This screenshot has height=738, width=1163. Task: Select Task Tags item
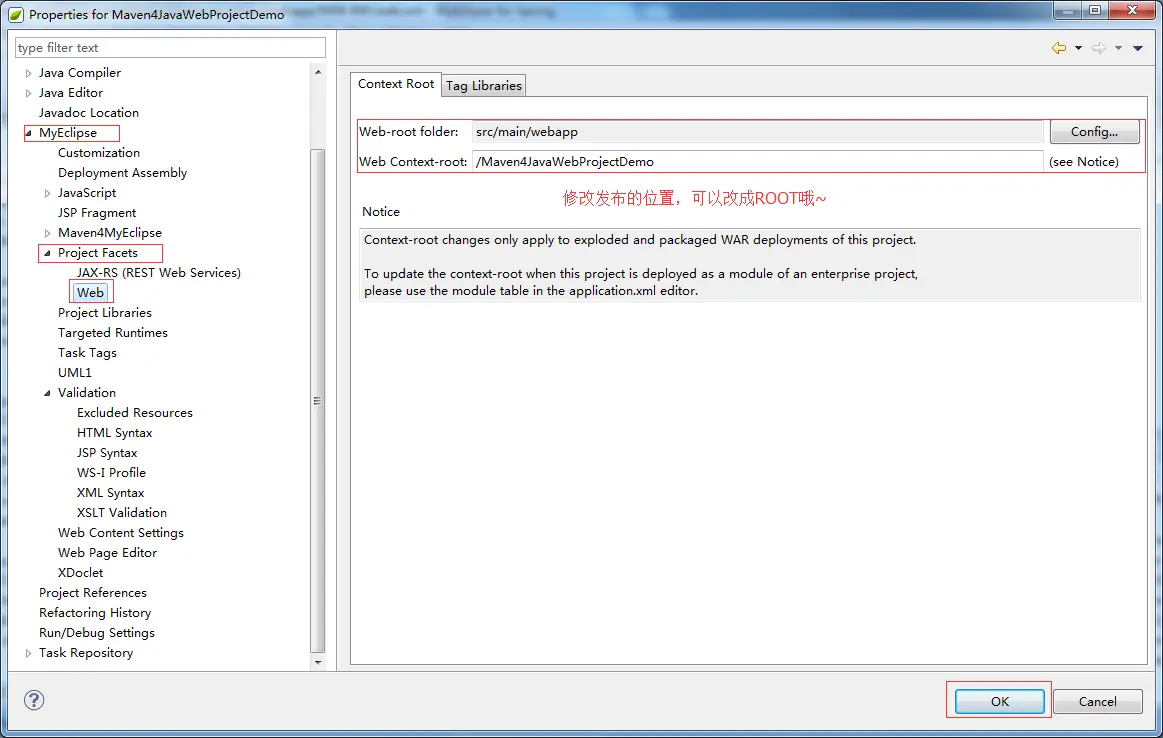(x=87, y=353)
